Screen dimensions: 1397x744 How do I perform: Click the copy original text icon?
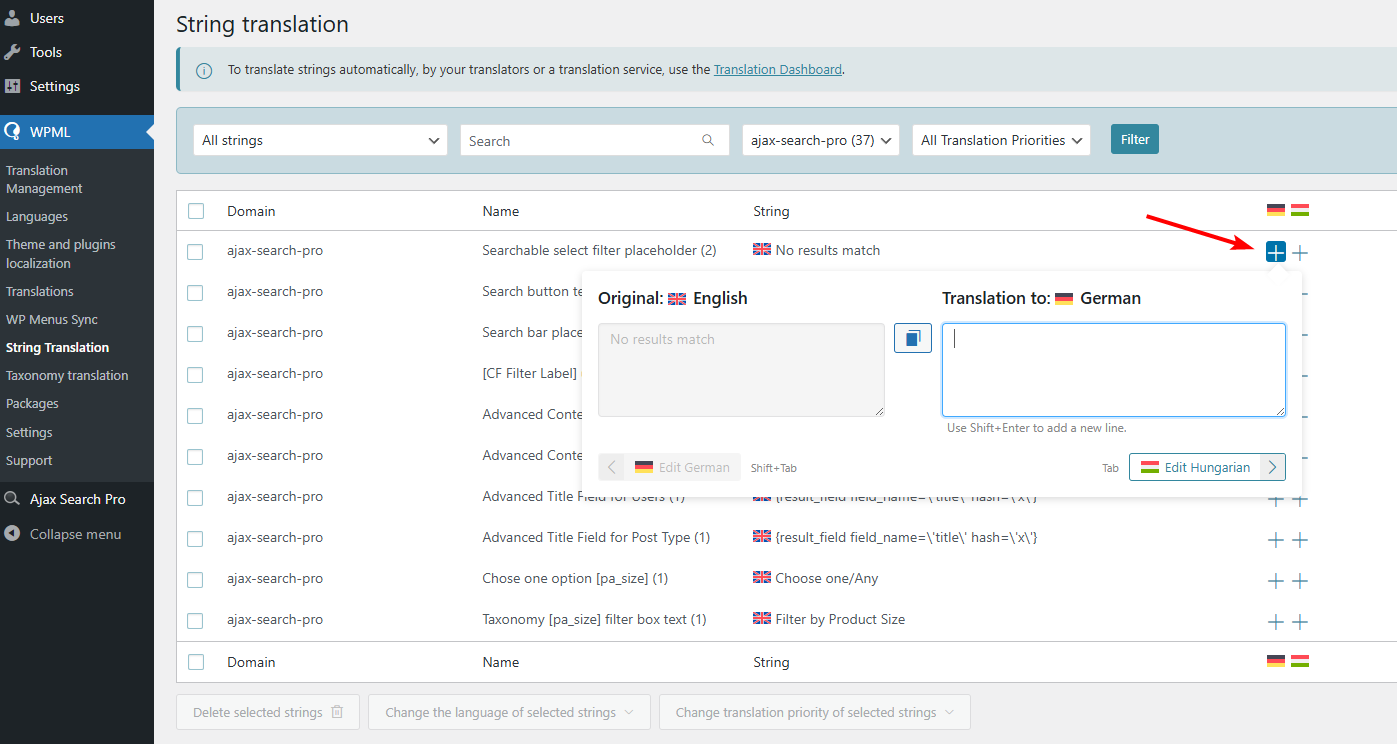pos(912,338)
